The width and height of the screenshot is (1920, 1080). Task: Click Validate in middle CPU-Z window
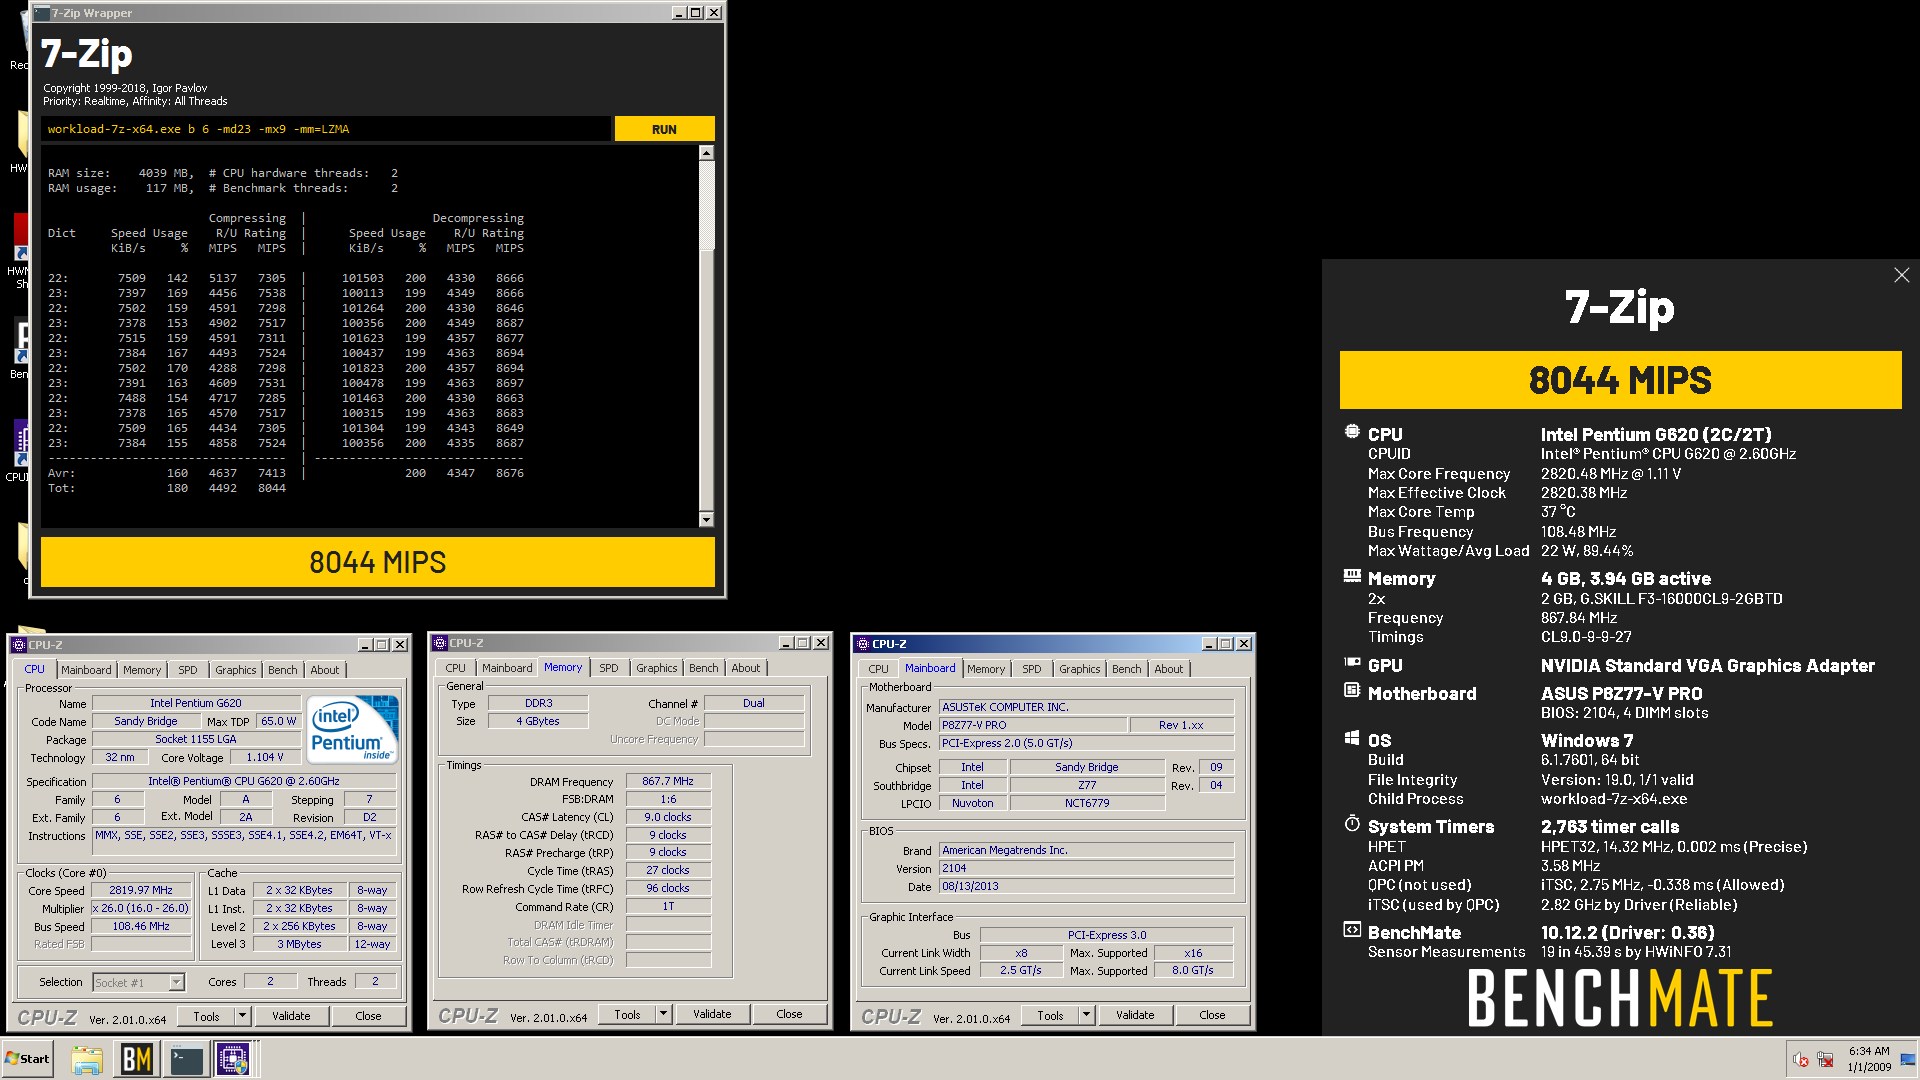tap(712, 1014)
